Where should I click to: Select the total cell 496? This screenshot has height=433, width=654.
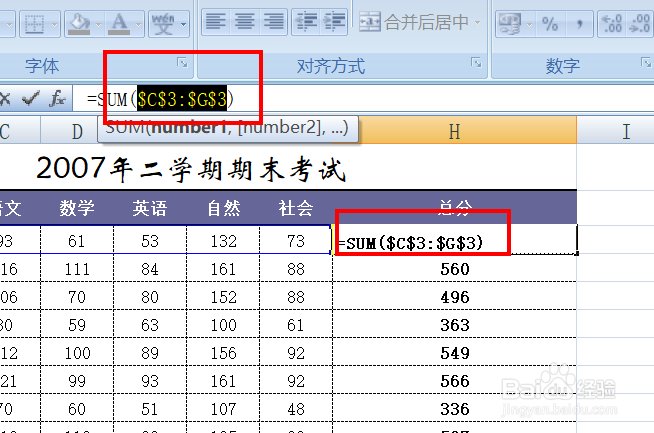click(x=455, y=297)
